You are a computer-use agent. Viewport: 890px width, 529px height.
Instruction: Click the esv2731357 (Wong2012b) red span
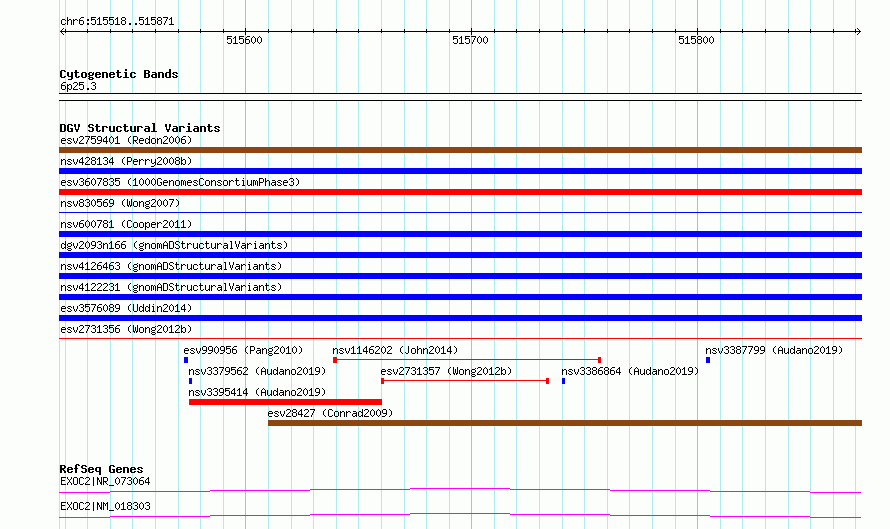click(465, 381)
